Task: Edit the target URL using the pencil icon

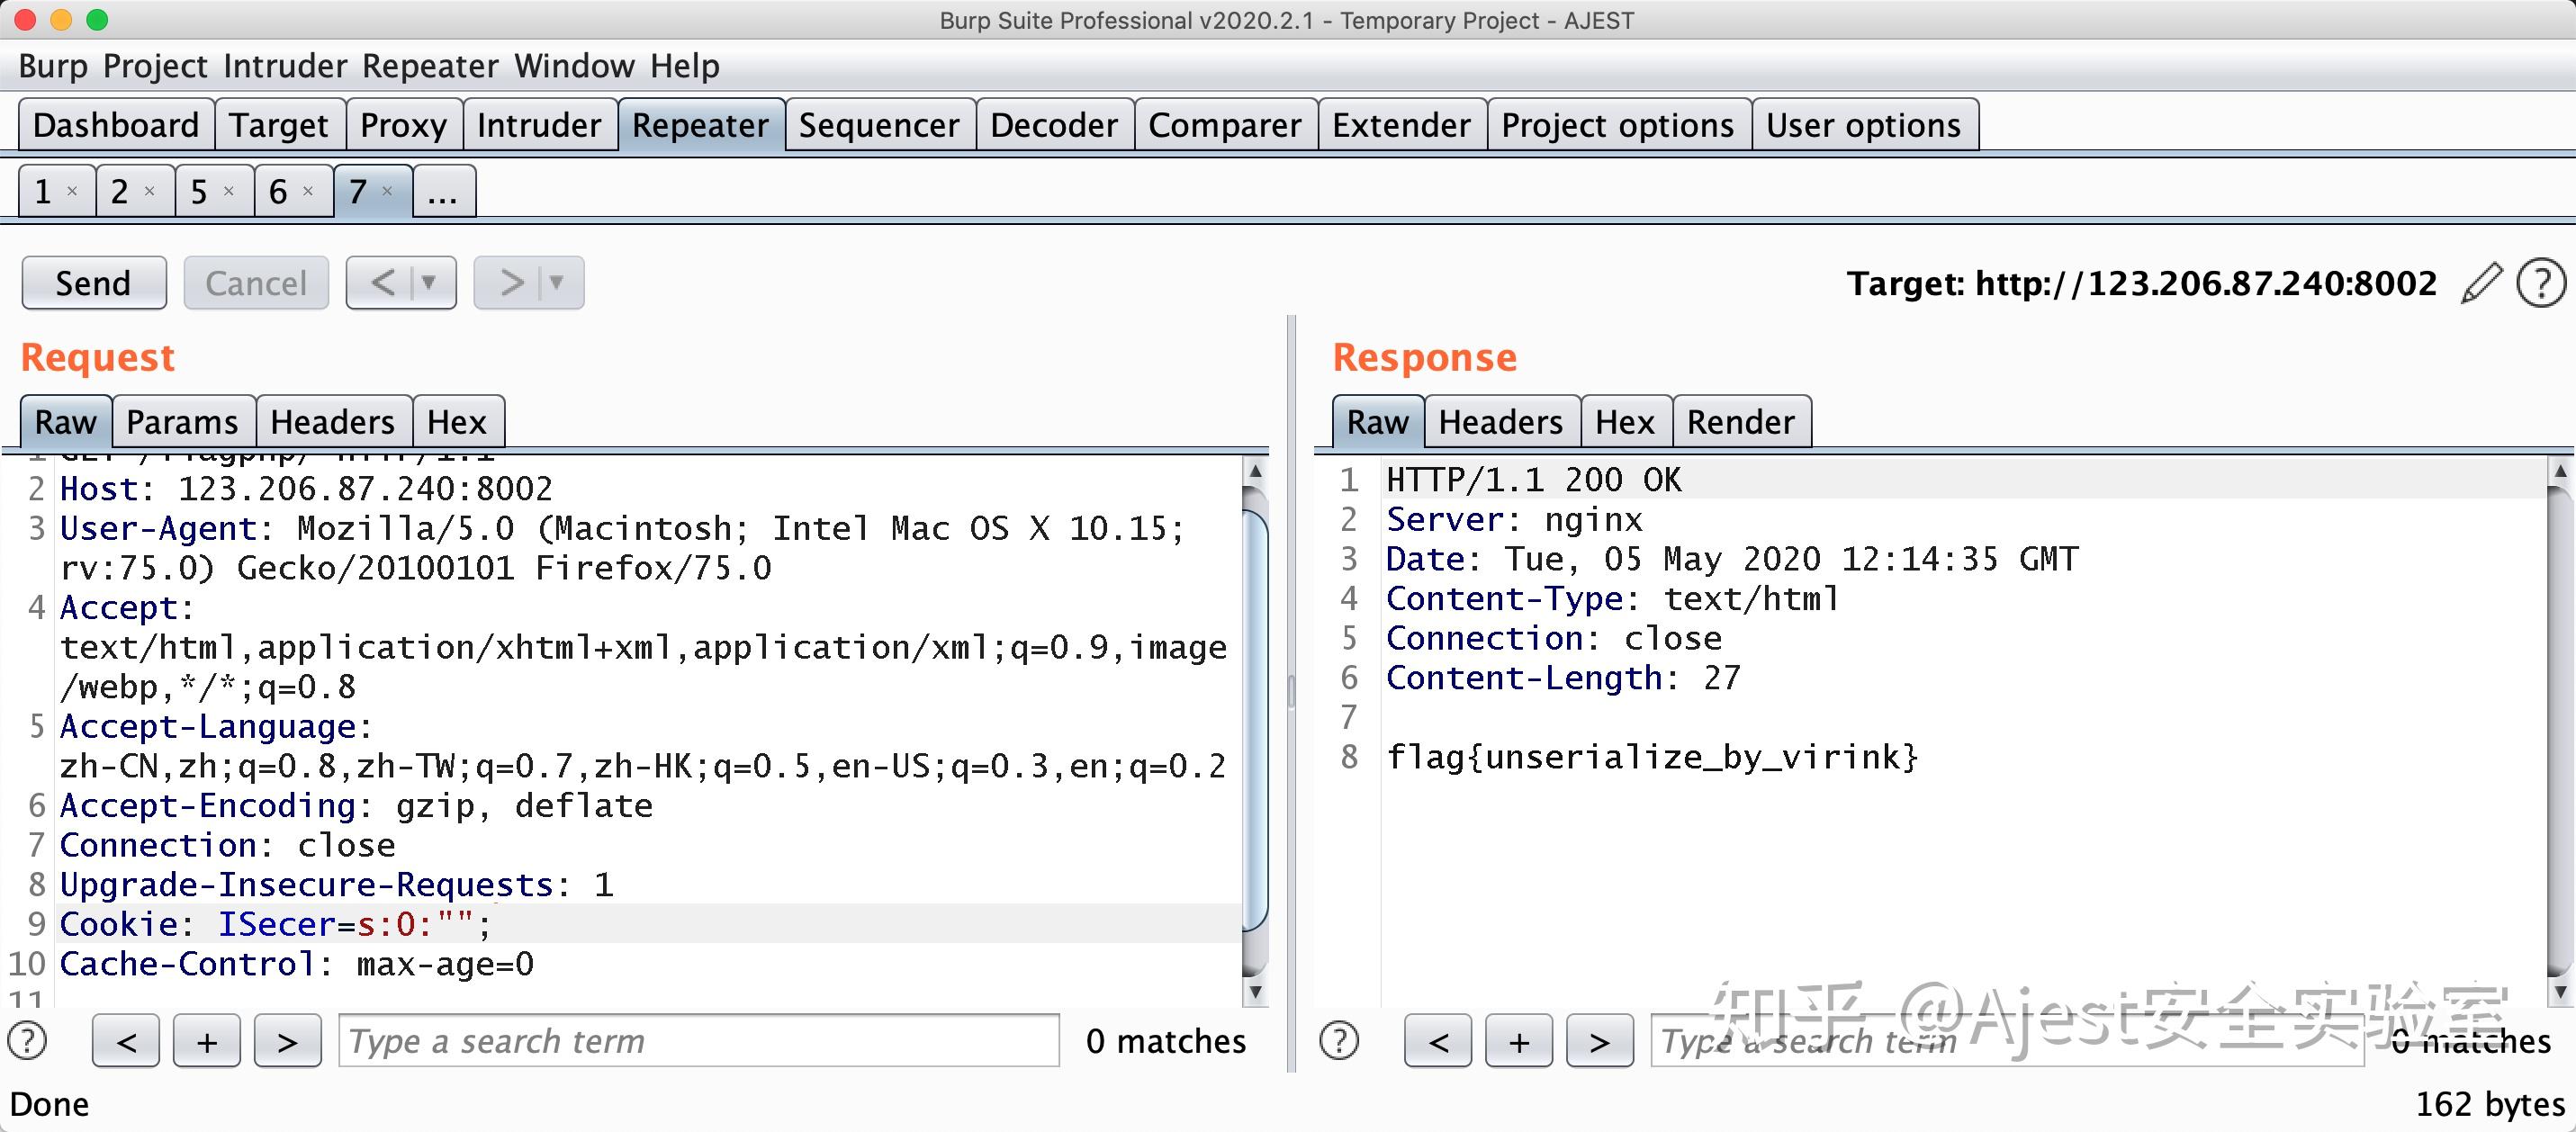Action: (2480, 283)
